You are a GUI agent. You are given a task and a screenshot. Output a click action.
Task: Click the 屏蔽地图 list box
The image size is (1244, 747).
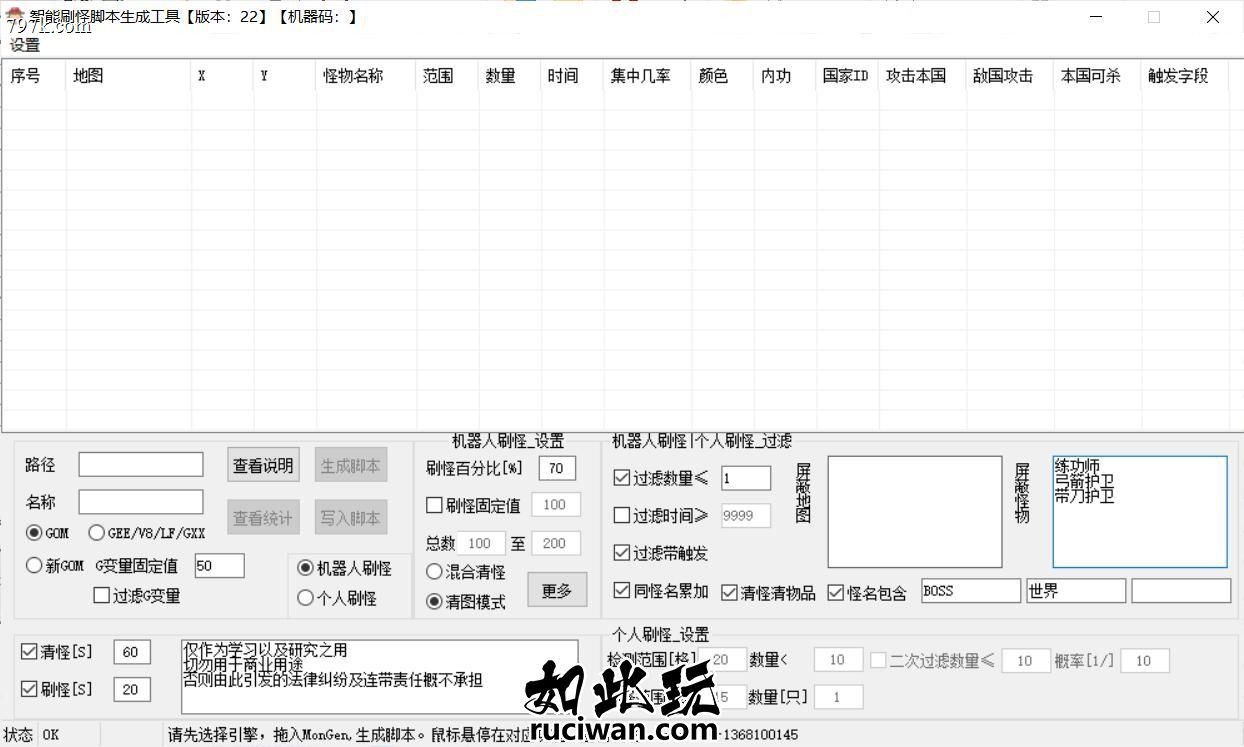point(915,512)
